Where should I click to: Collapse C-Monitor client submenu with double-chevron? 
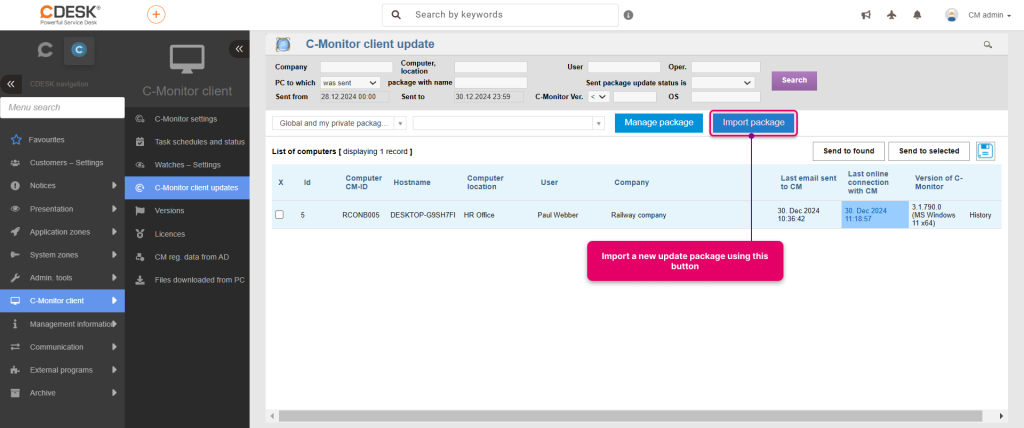239,49
